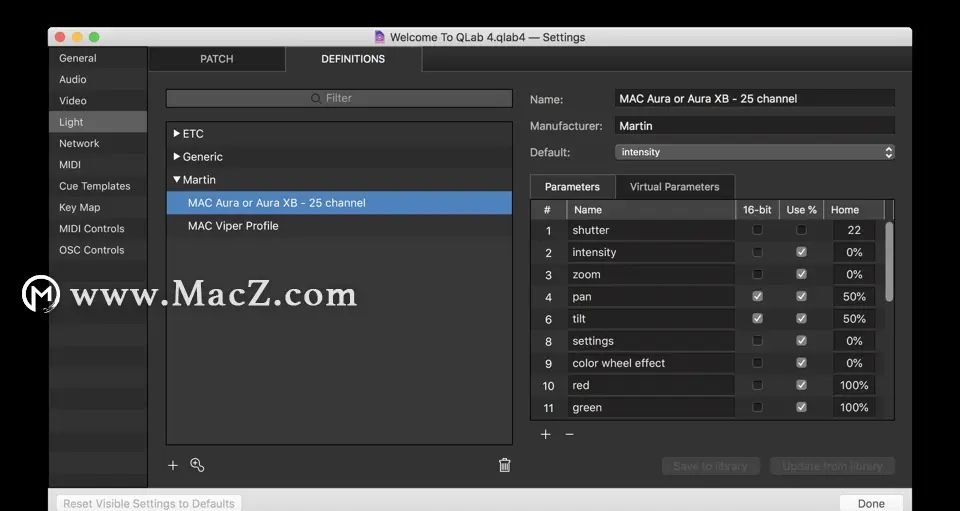Click the Done button

click(871, 503)
